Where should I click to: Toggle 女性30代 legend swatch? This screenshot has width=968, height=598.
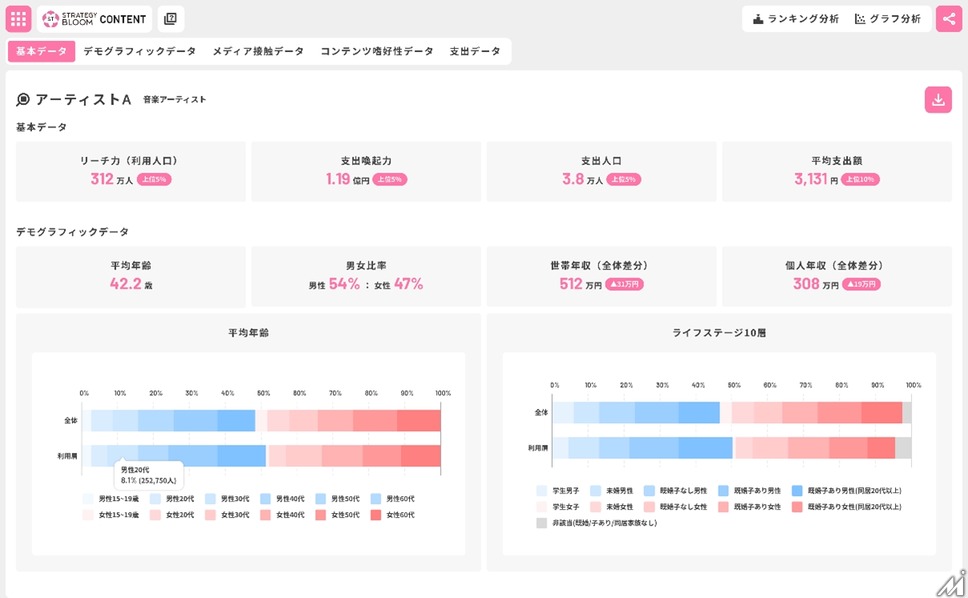tap(211, 515)
